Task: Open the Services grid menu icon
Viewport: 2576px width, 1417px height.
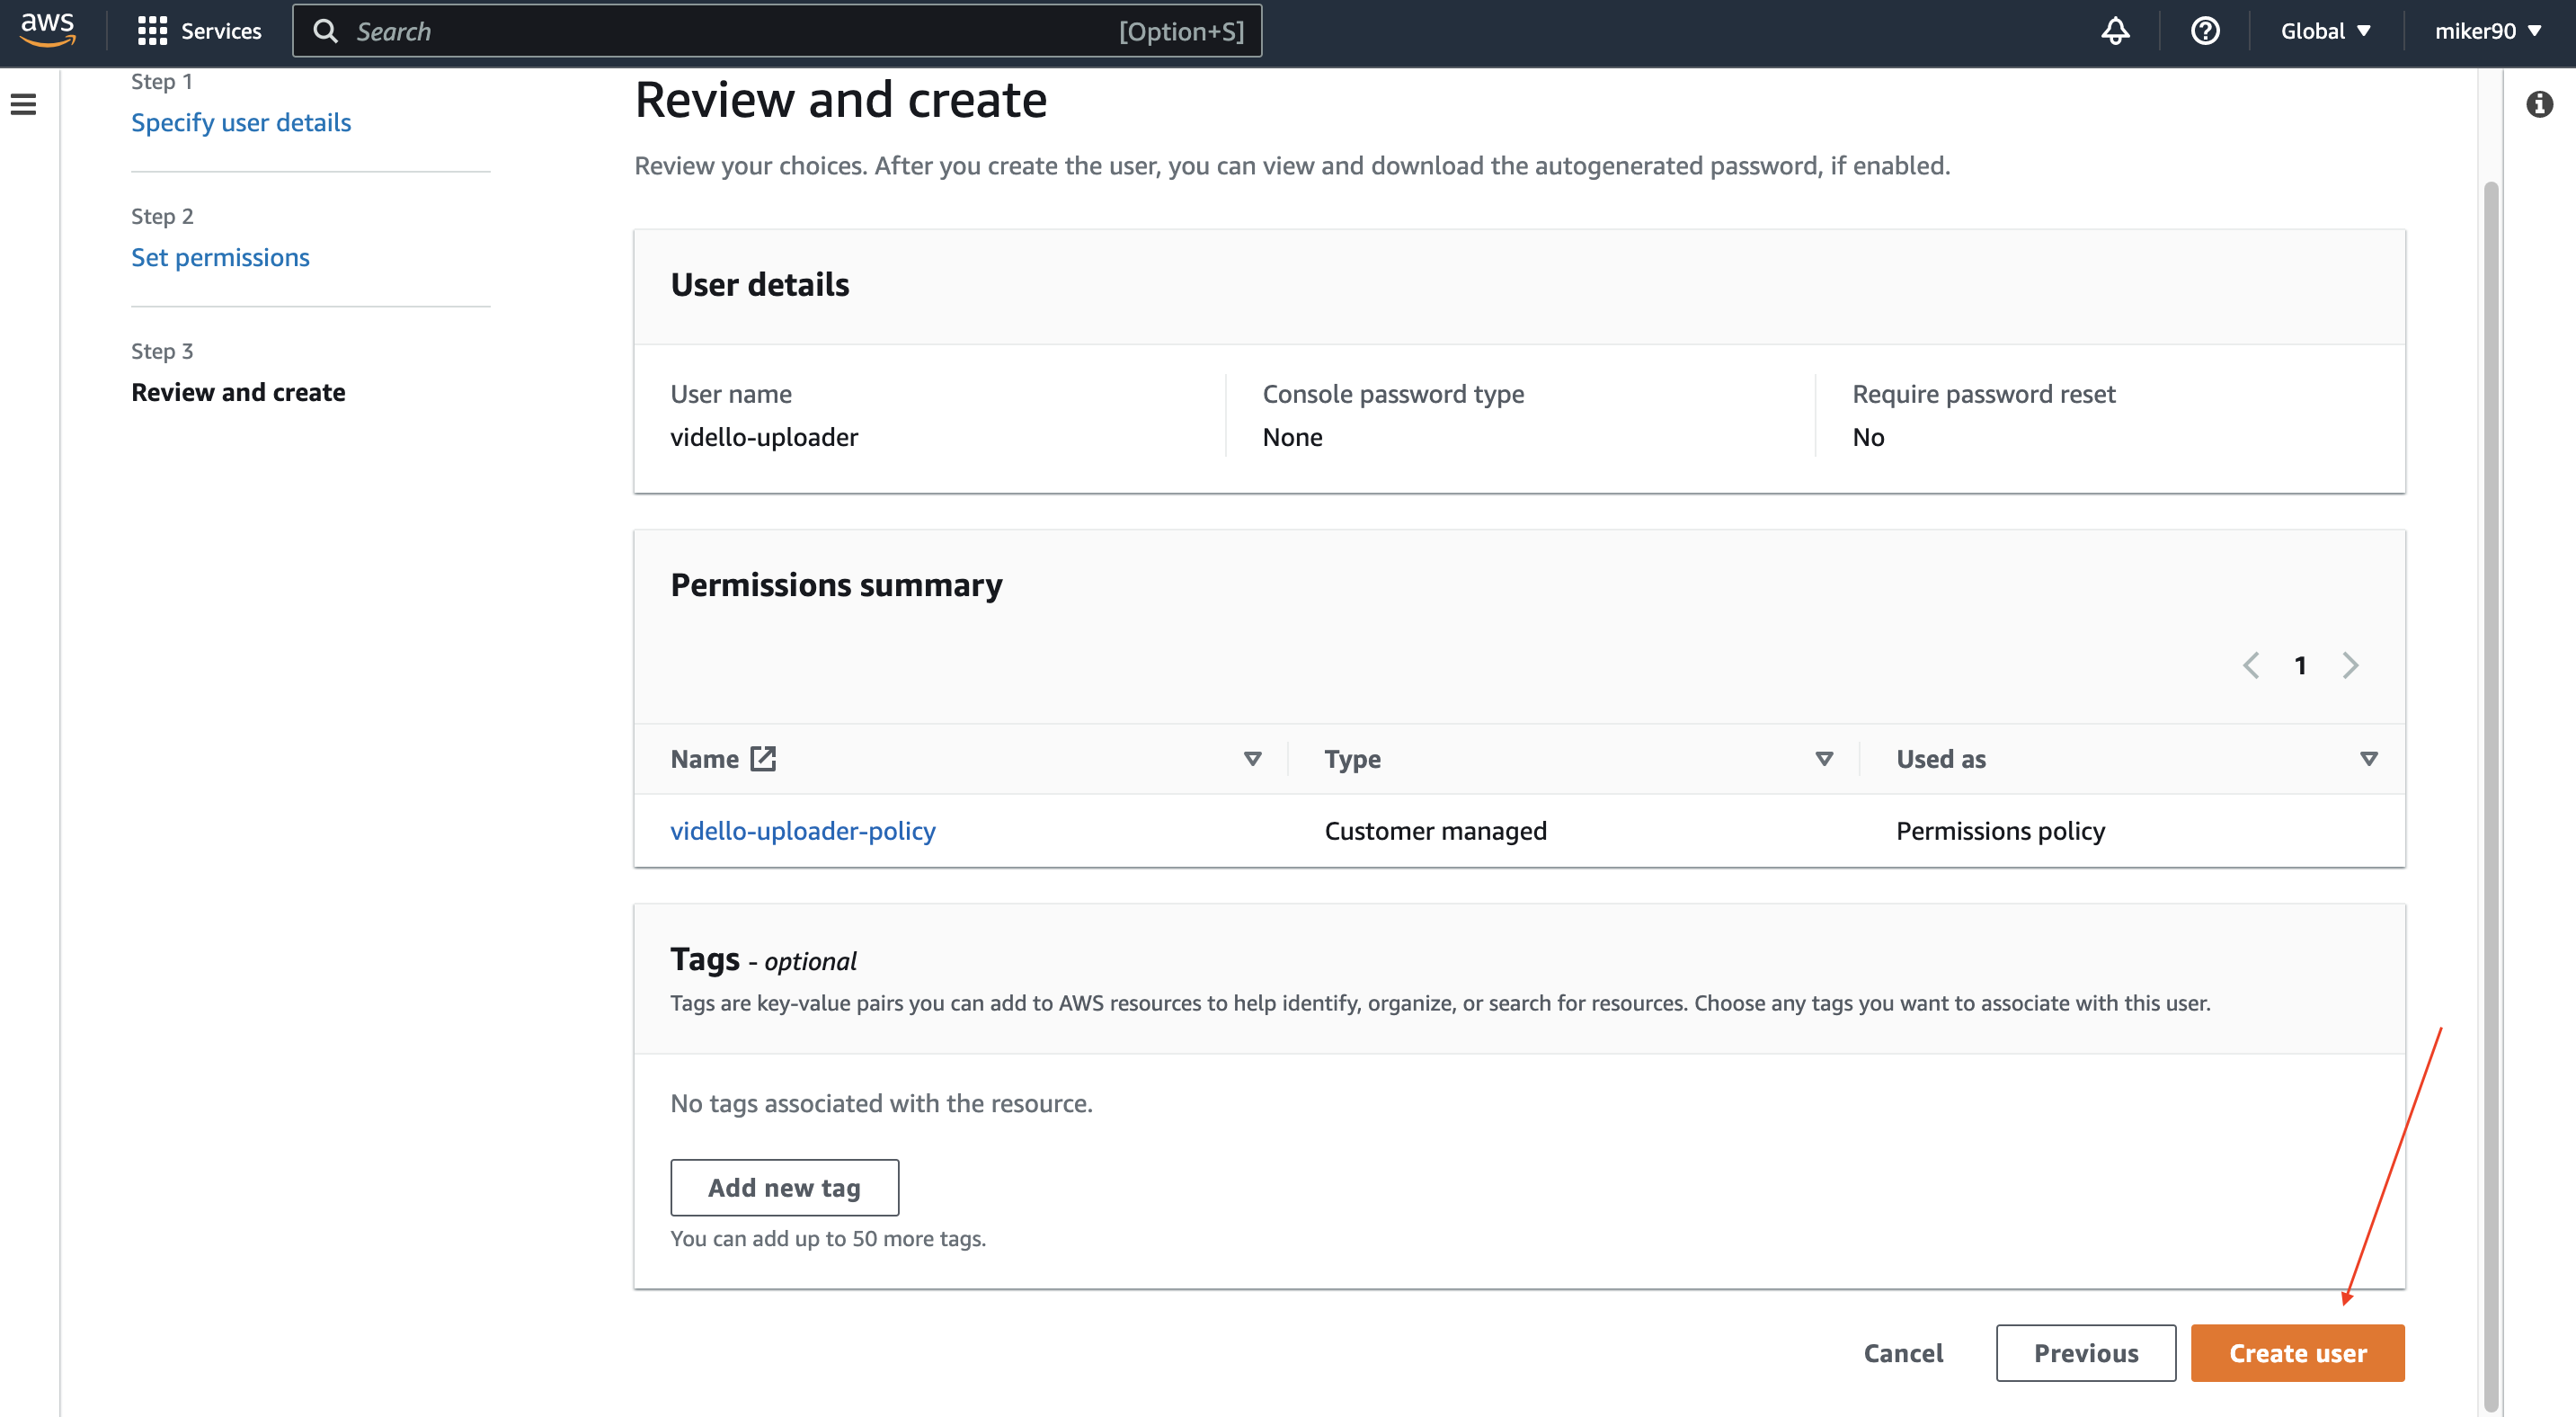Action: tap(152, 31)
